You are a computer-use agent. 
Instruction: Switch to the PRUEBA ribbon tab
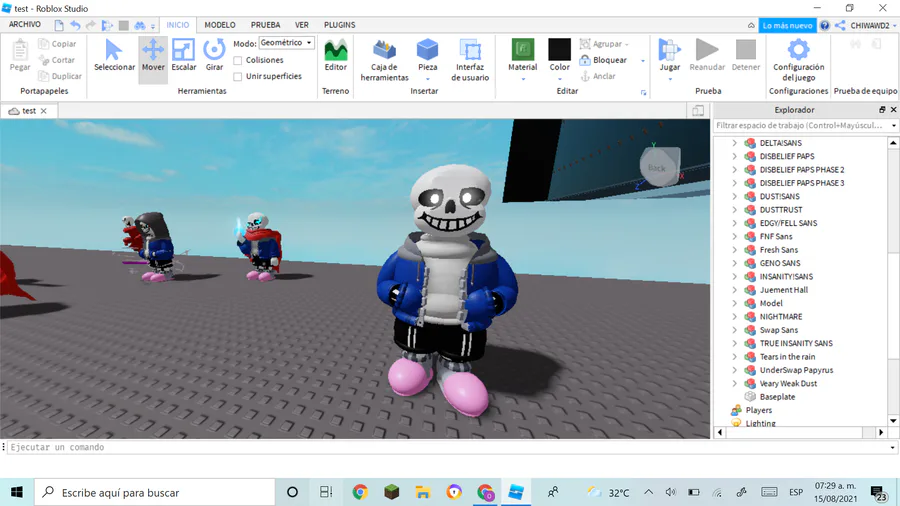265,25
